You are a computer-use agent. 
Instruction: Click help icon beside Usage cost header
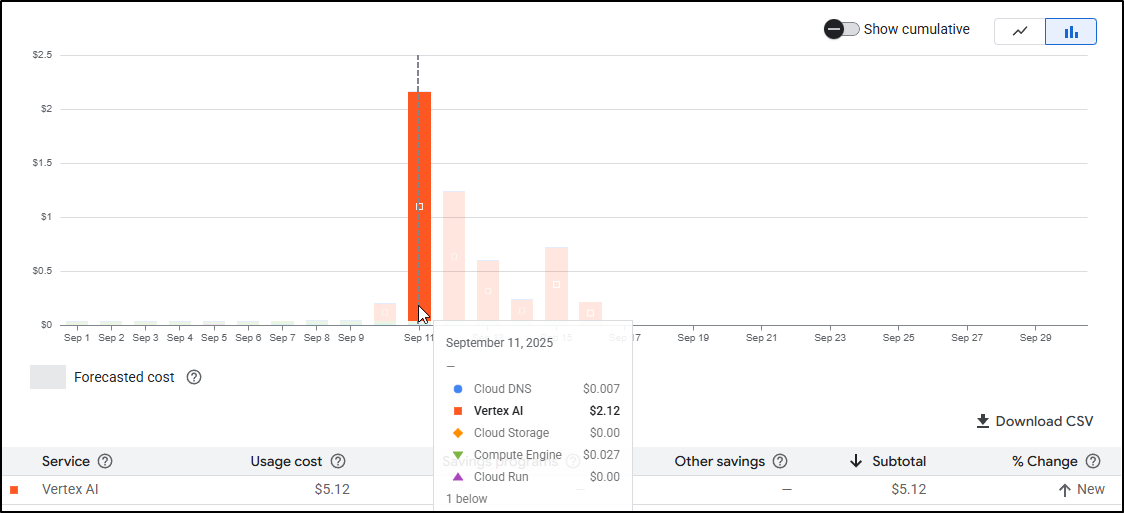click(338, 461)
